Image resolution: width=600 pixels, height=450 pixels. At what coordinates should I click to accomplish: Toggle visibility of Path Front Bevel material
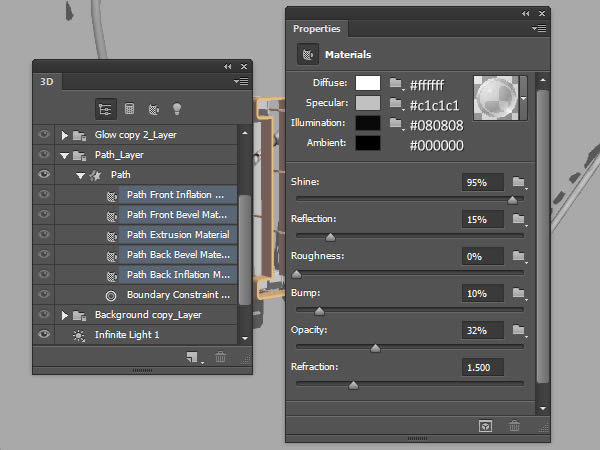pyautogui.click(x=44, y=214)
